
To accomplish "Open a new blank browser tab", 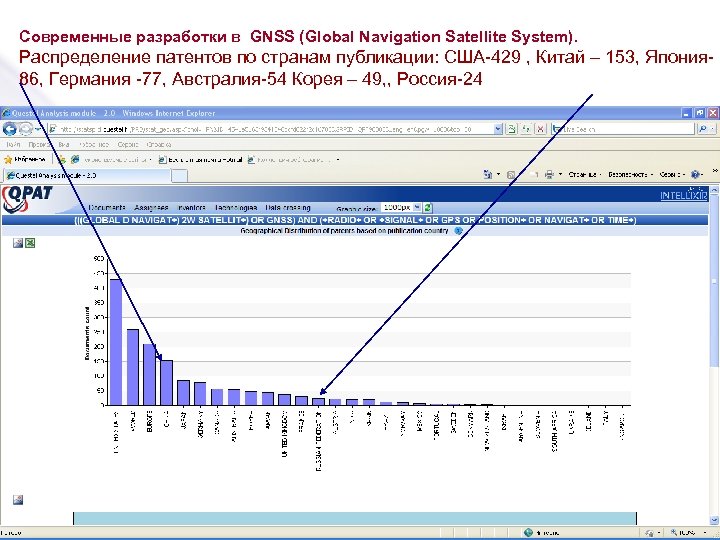I will 180,175.
